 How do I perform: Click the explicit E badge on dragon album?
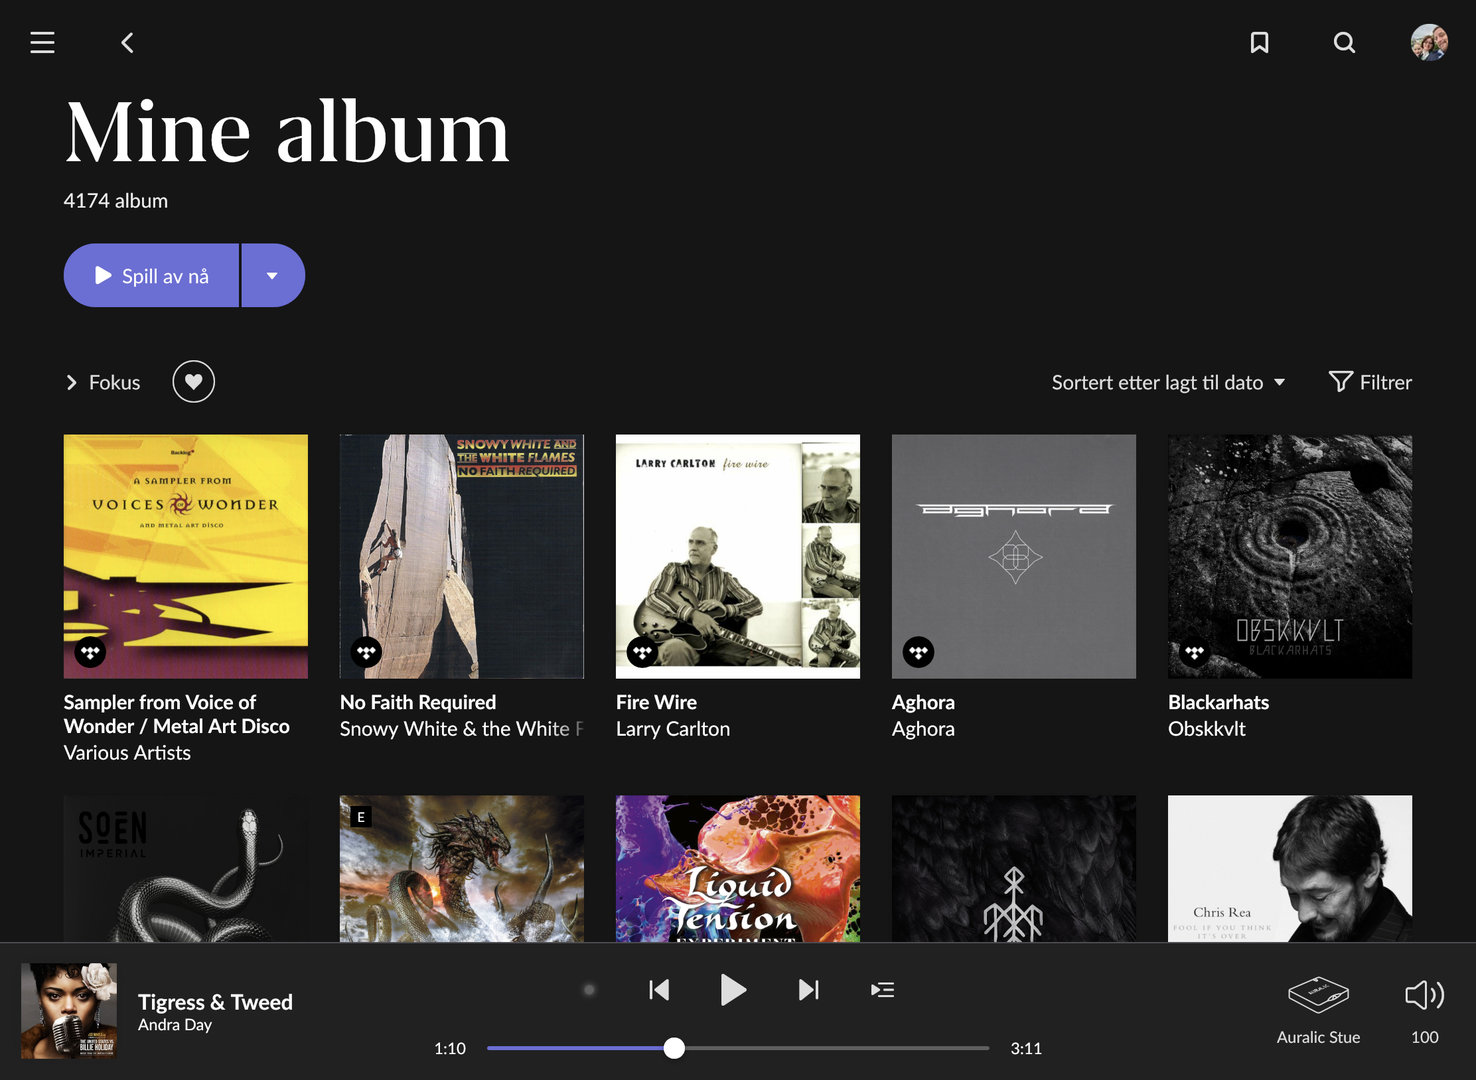pyautogui.click(x=361, y=817)
